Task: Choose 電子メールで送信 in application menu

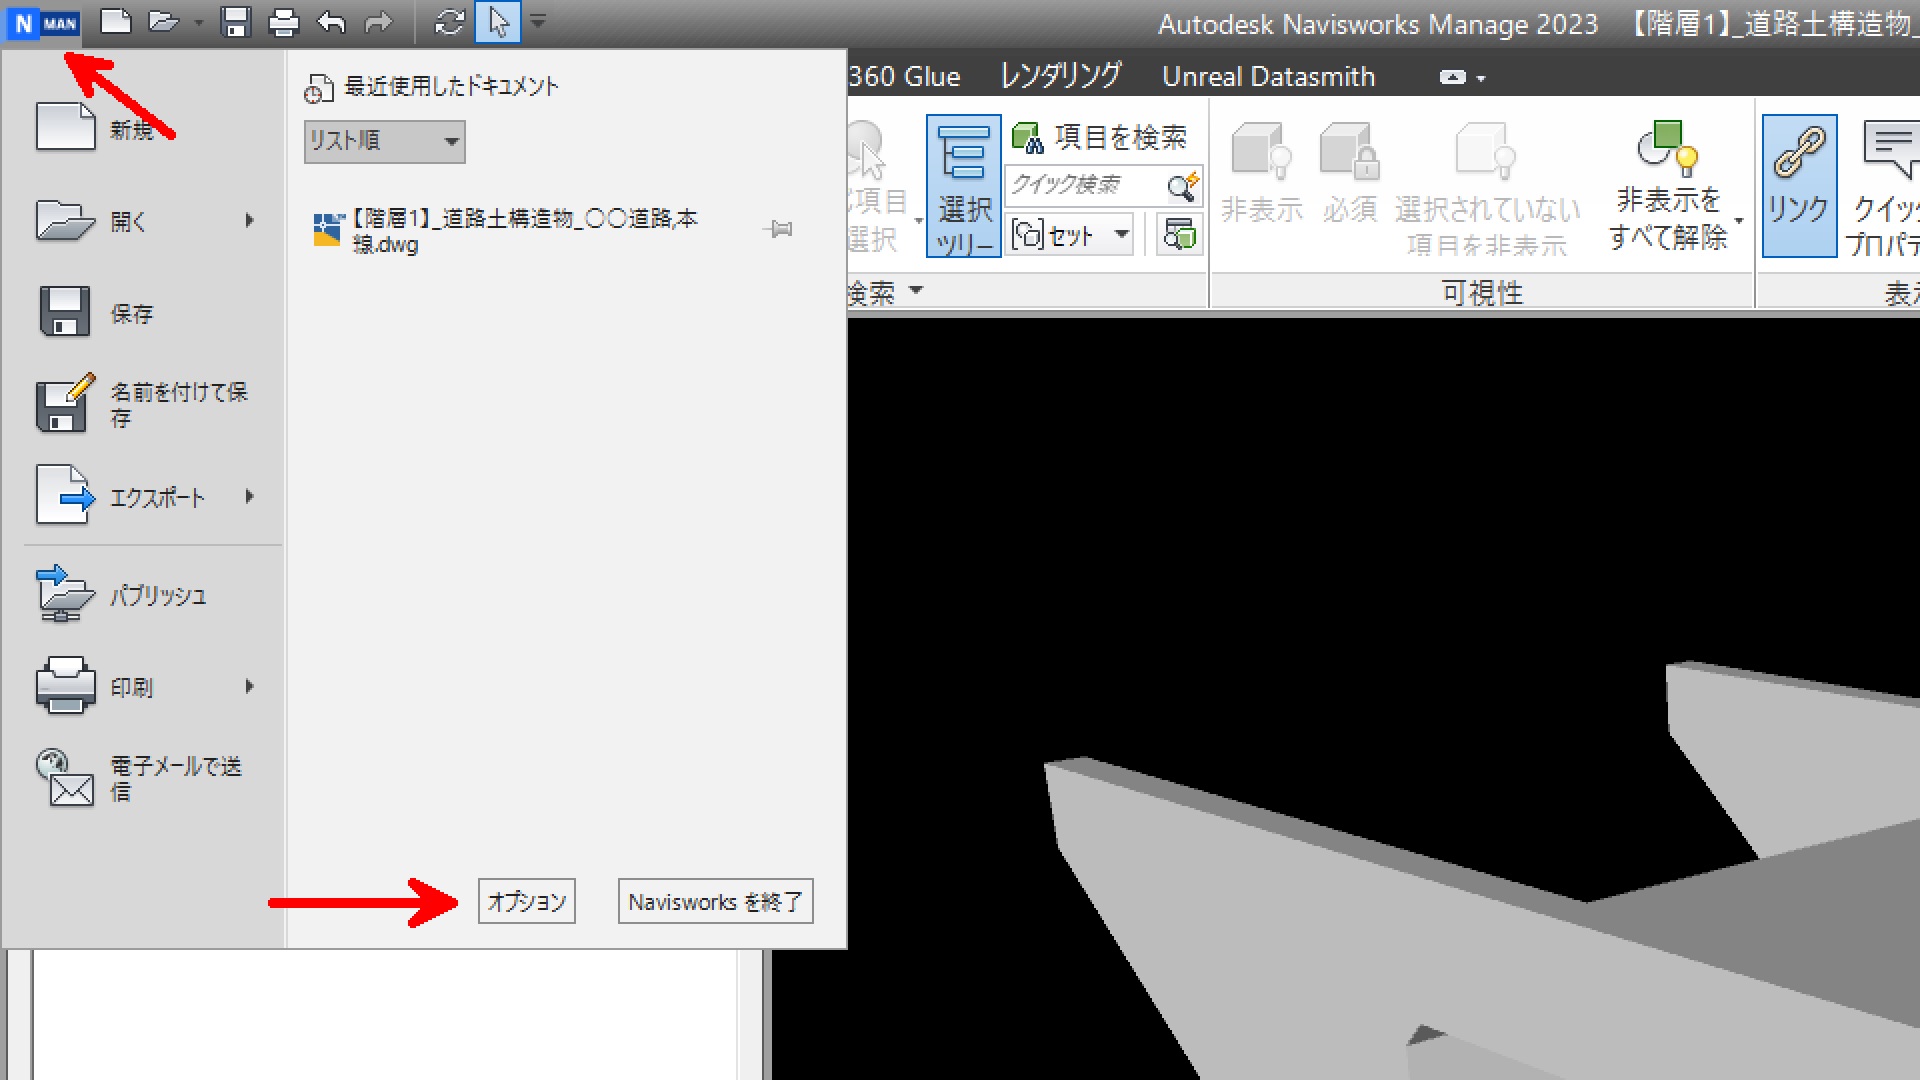Action: tap(145, 778)
